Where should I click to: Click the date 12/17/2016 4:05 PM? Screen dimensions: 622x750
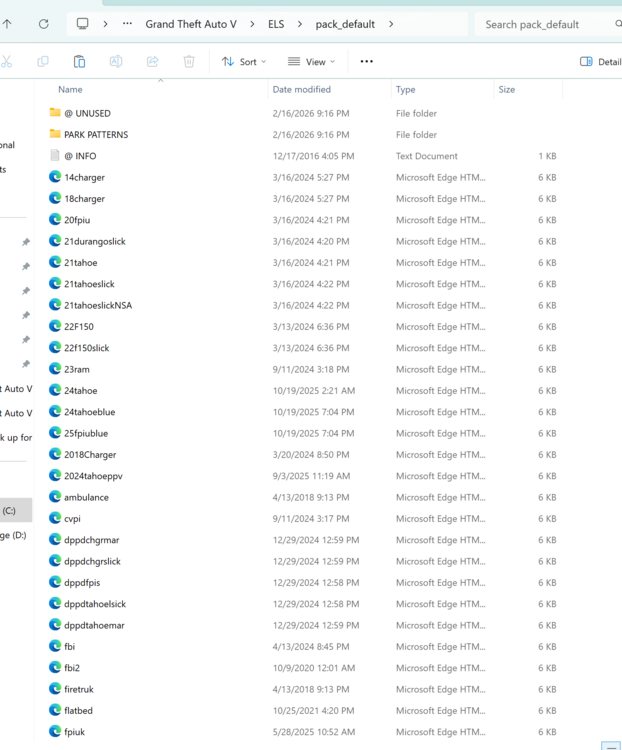point(313,156)
